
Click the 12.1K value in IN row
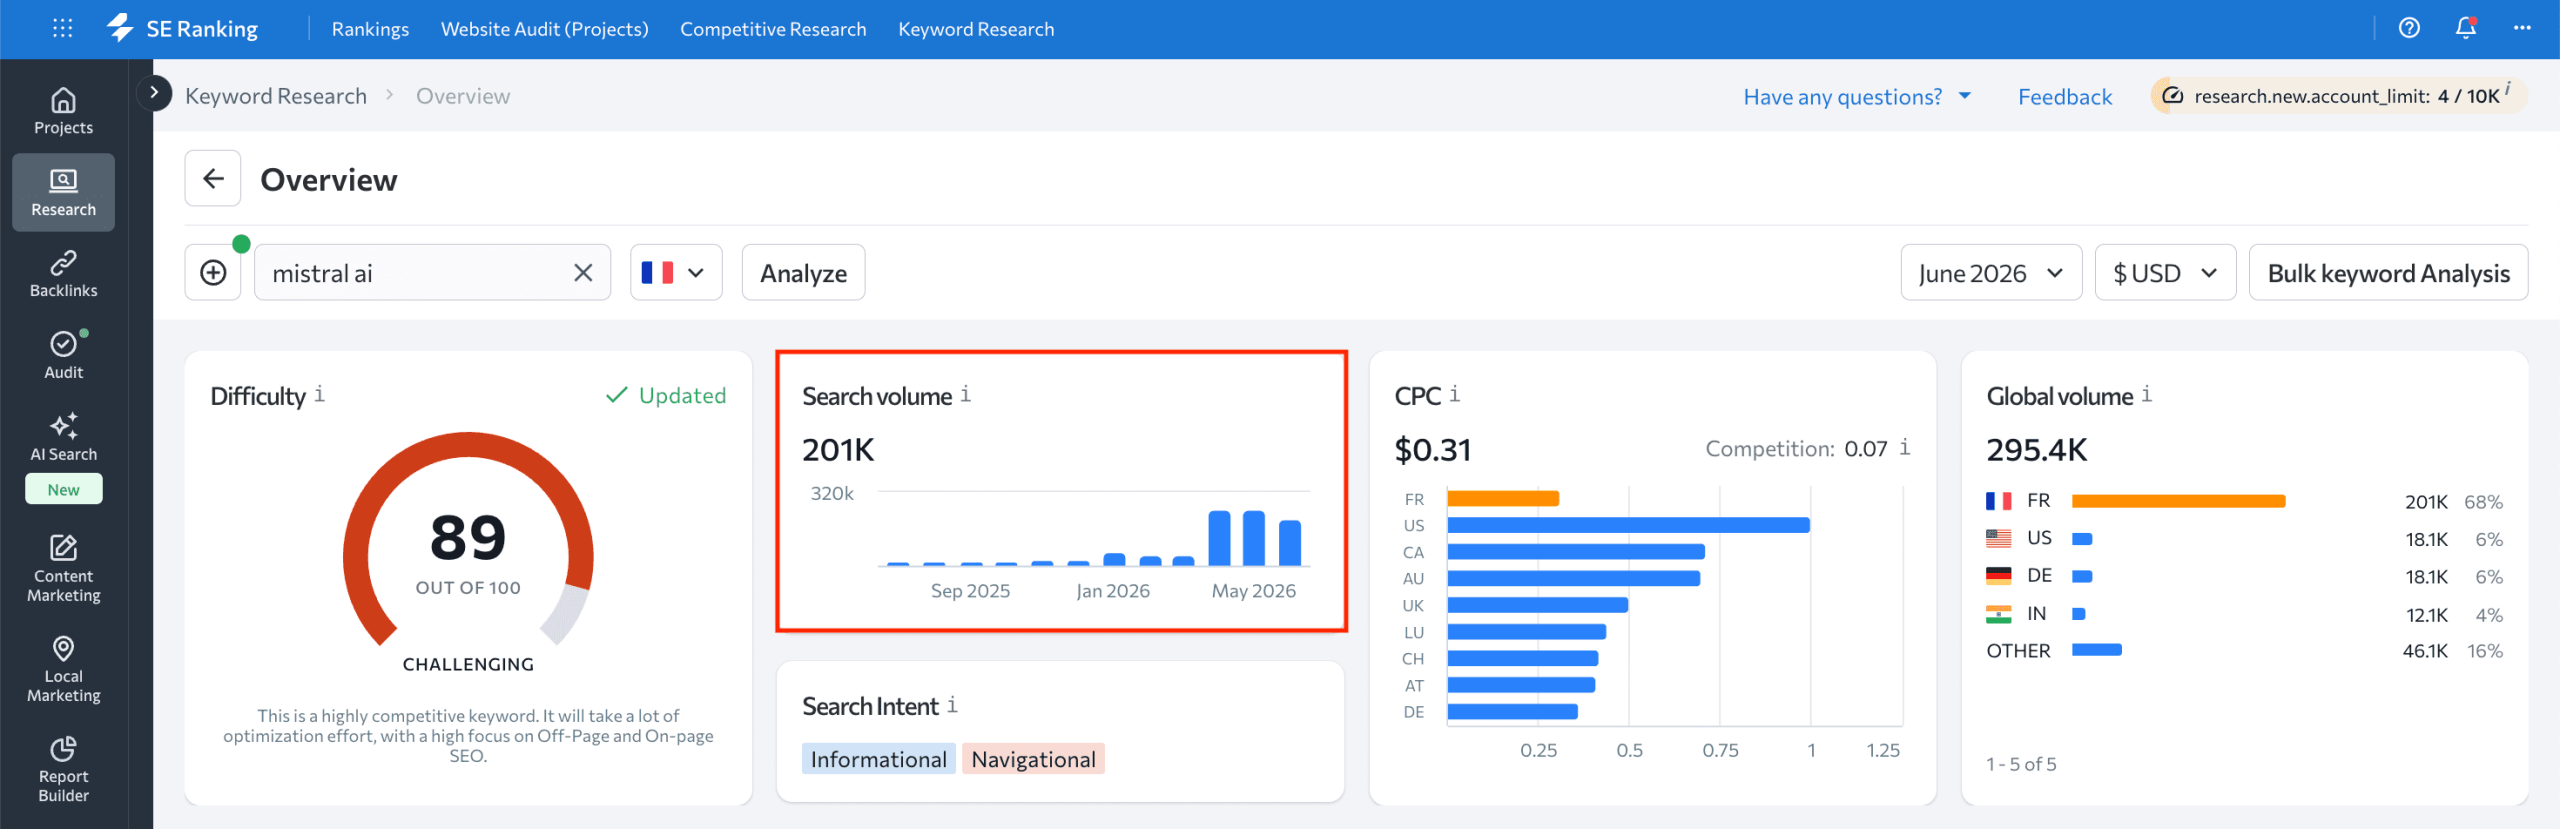point(2427,615)
